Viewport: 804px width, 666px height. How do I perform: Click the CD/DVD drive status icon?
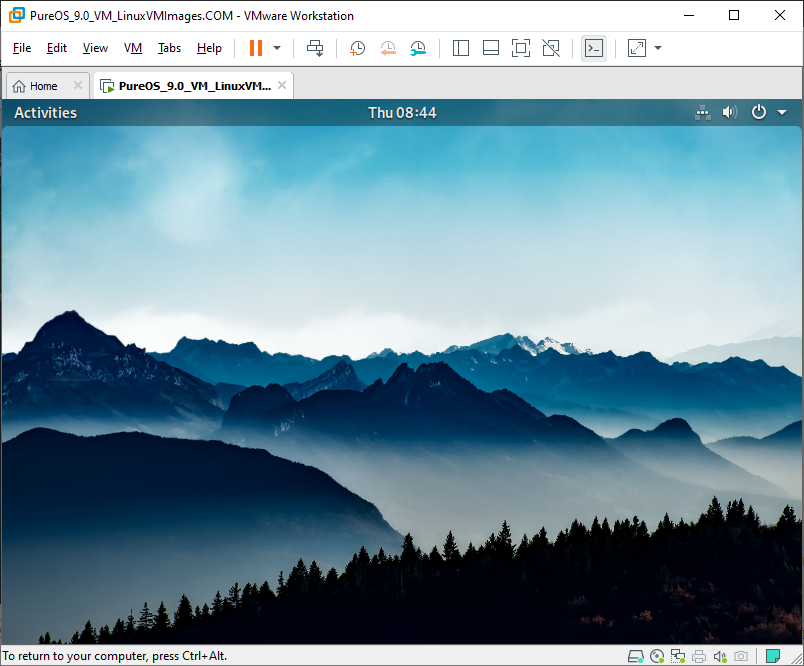[x=657, y=656]
